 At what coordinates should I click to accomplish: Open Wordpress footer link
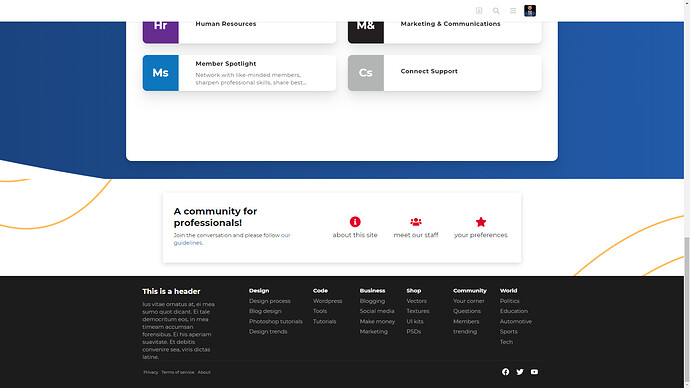point(327,301)
